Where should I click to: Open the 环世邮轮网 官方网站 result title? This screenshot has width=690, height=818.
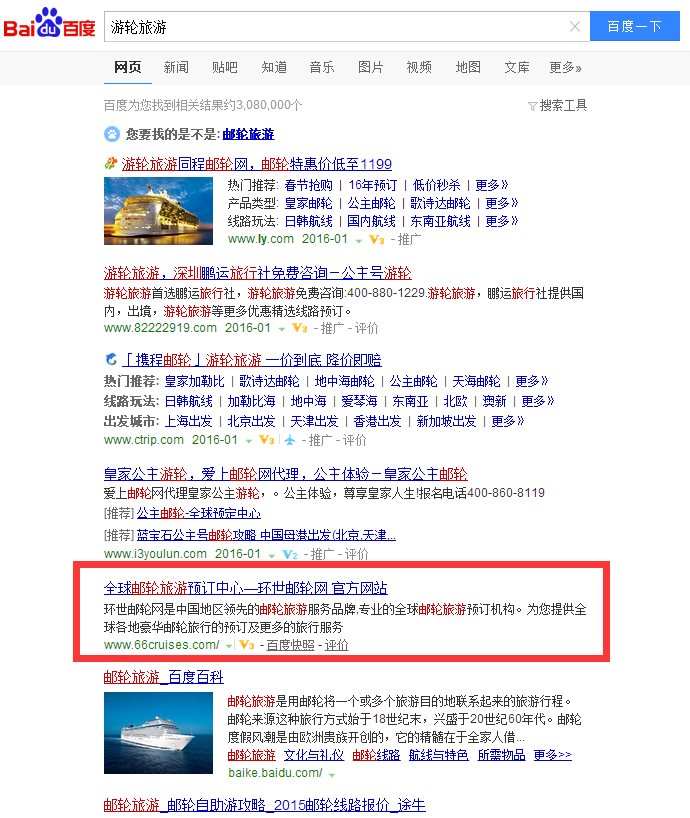pyautogui.click(x=246, y=588)
